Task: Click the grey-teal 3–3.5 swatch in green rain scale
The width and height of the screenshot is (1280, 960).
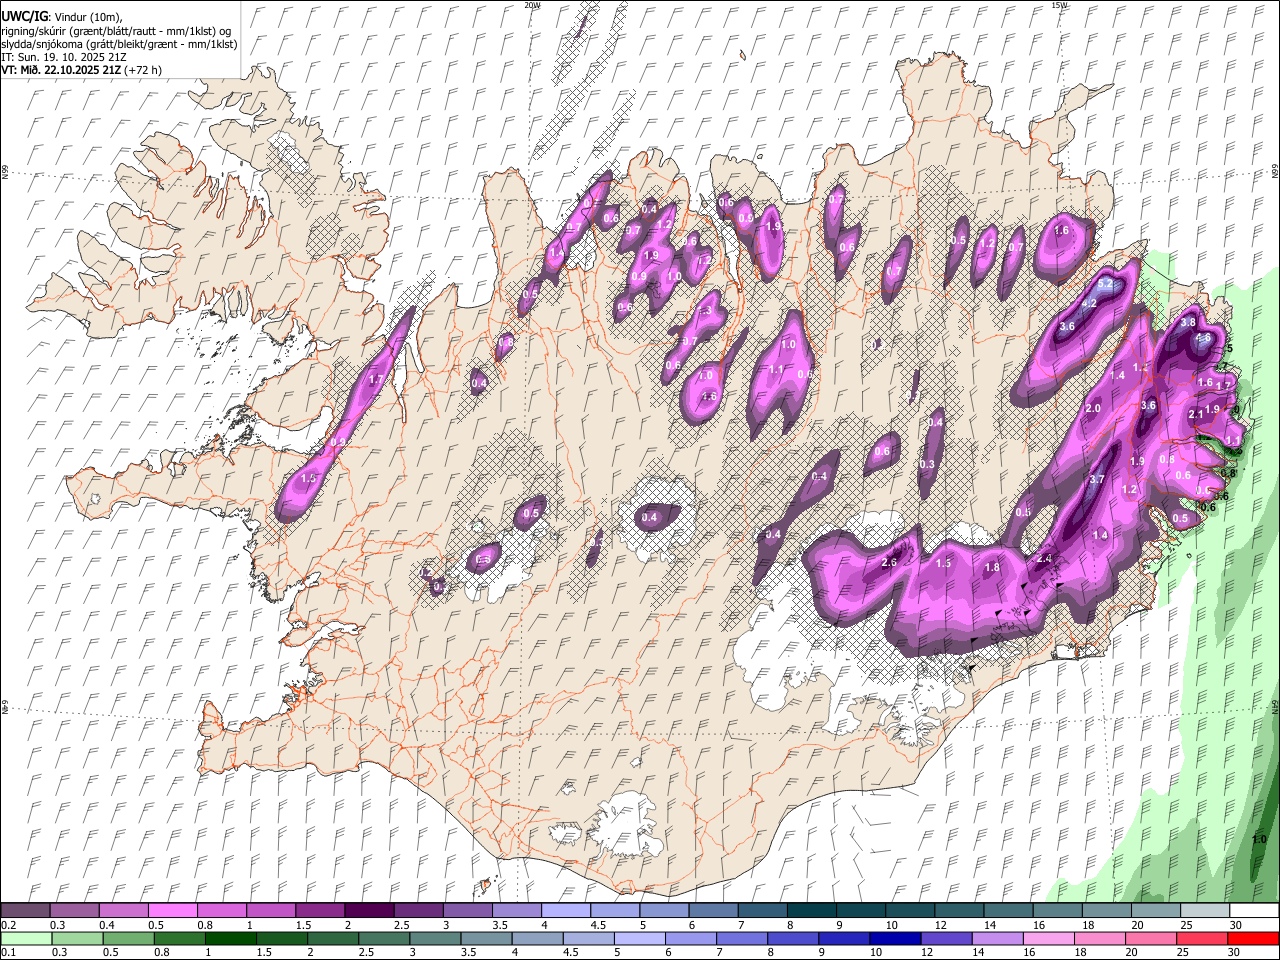Action: pos(435,938)
